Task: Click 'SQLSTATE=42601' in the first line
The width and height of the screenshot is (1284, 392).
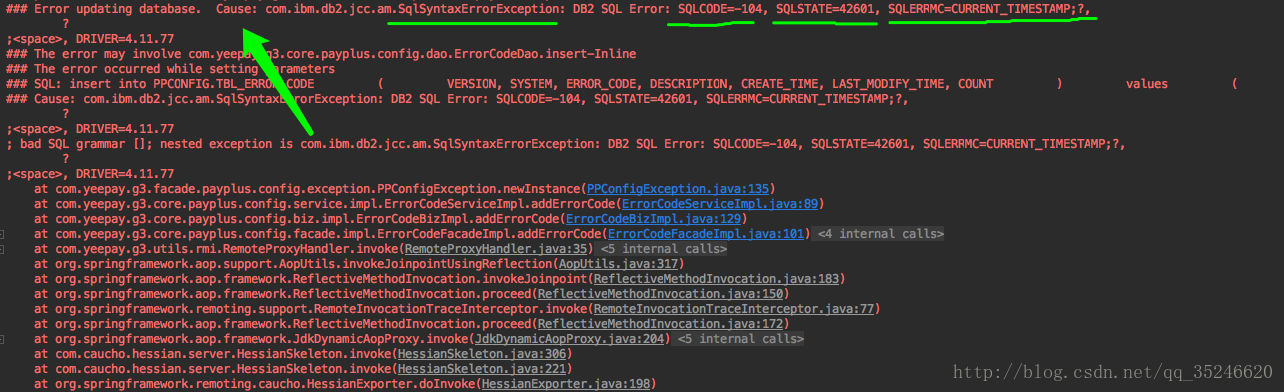Action: 826,9
